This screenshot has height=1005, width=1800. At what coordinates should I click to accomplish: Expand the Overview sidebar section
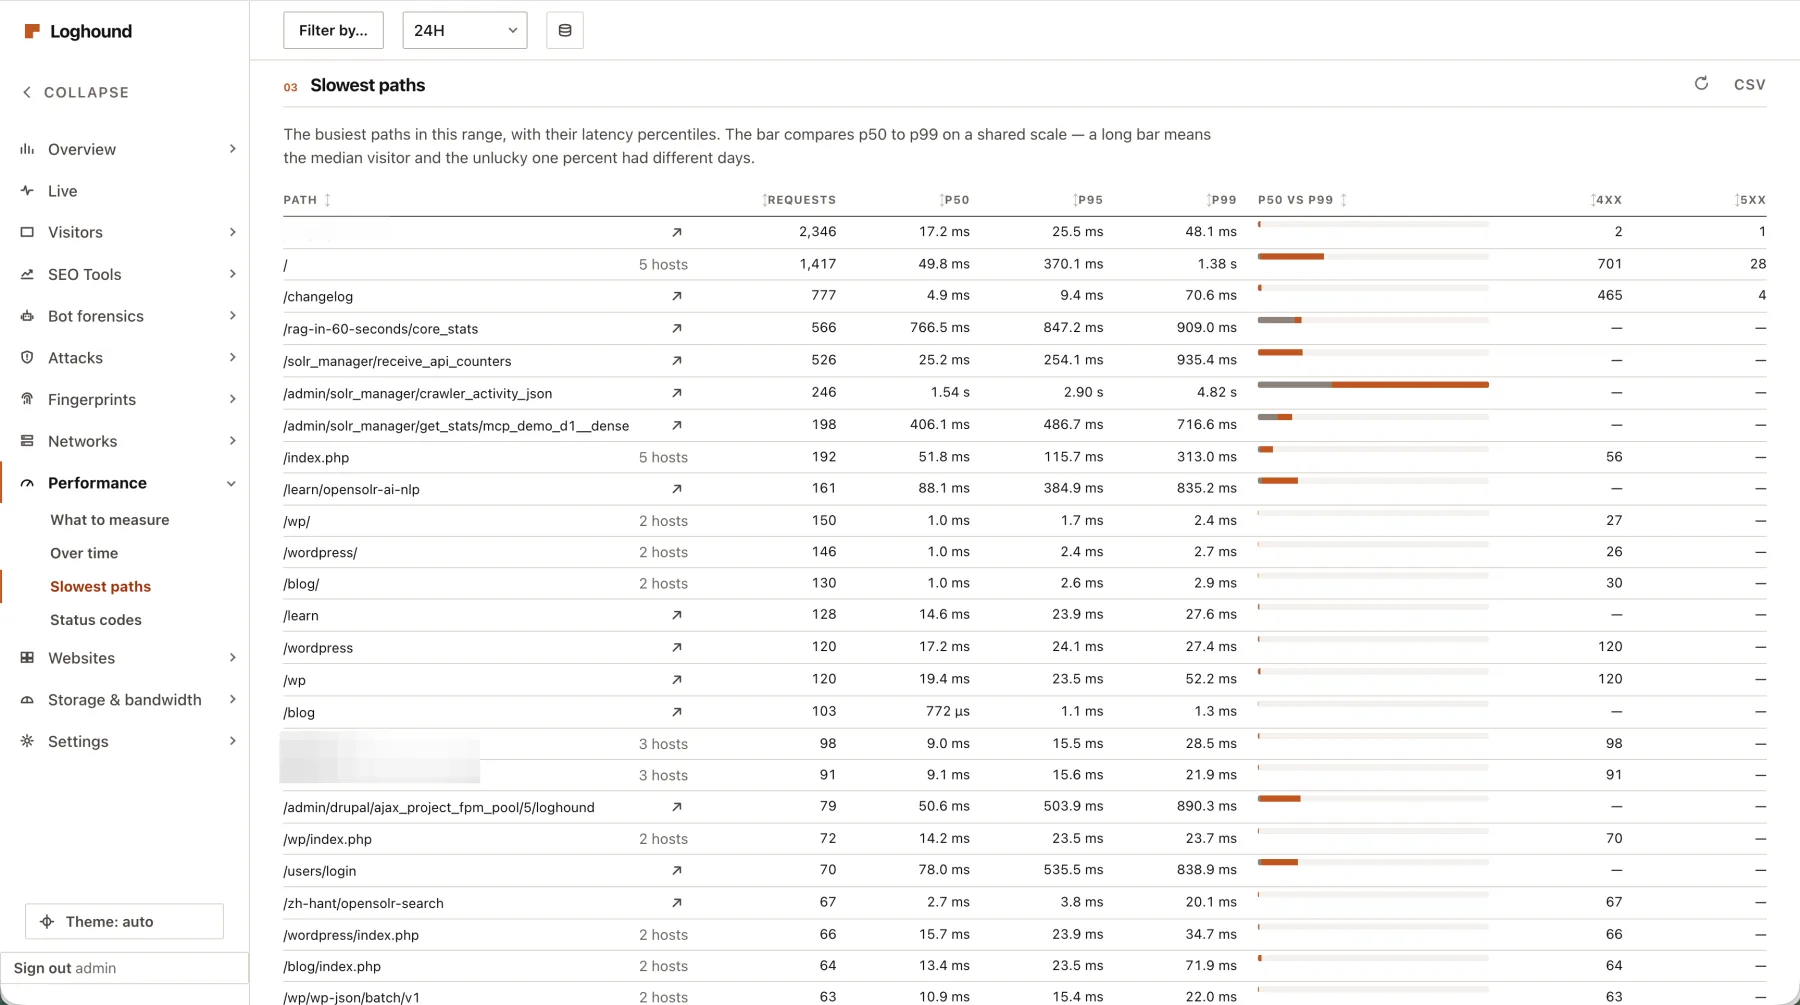click(x=232, y=149)
